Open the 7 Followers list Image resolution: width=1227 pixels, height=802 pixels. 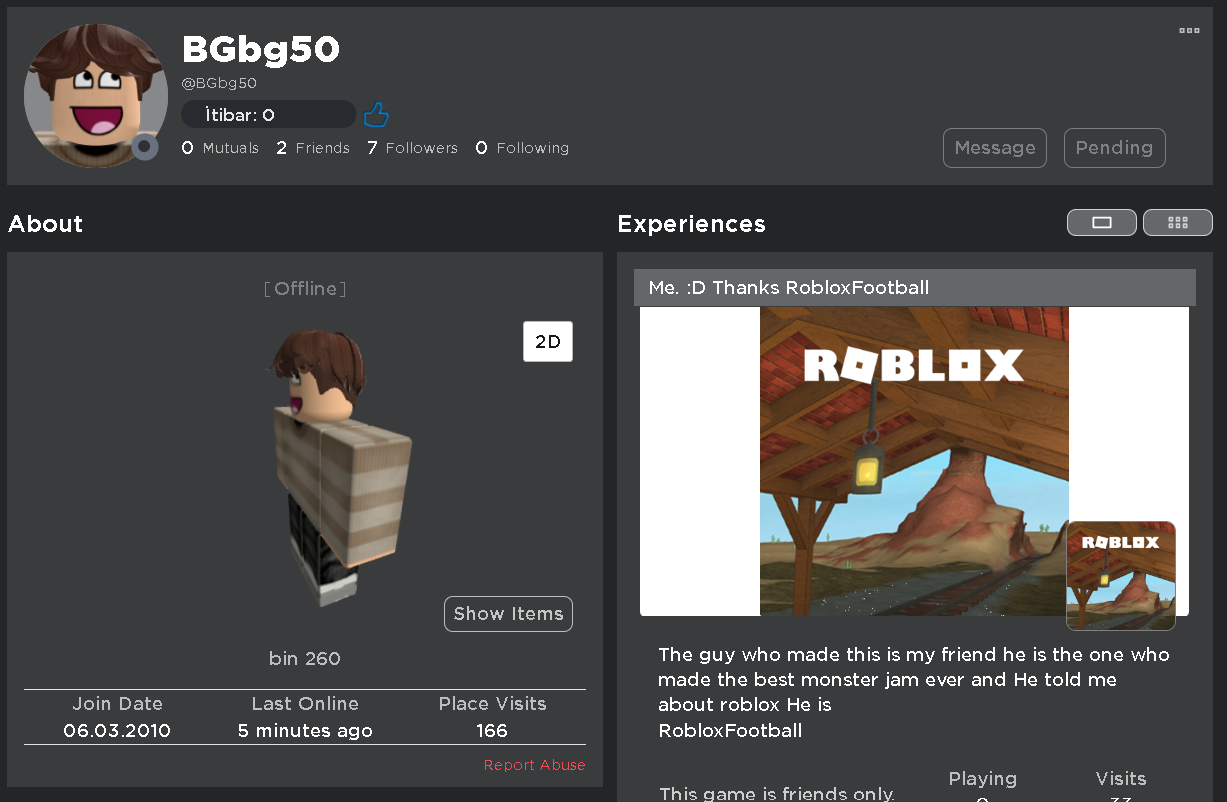[412, 148]
